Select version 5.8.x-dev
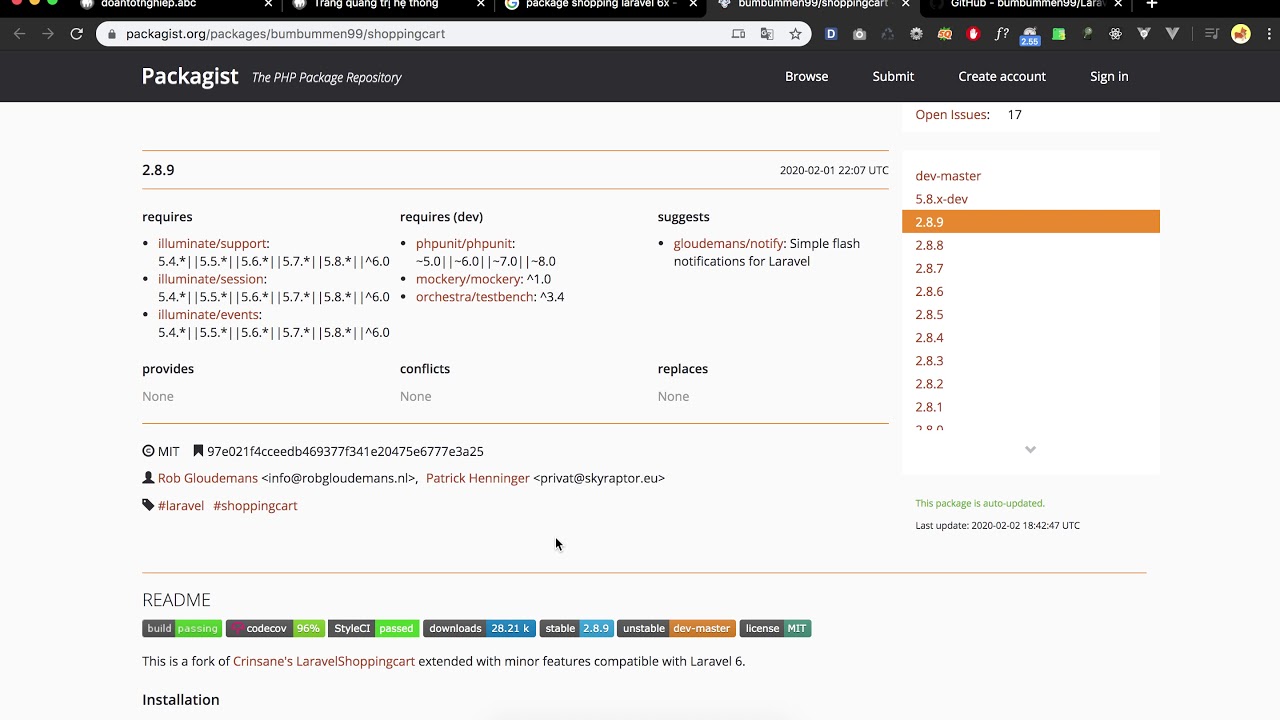1280x720 pixels. (x=941, y=199)
